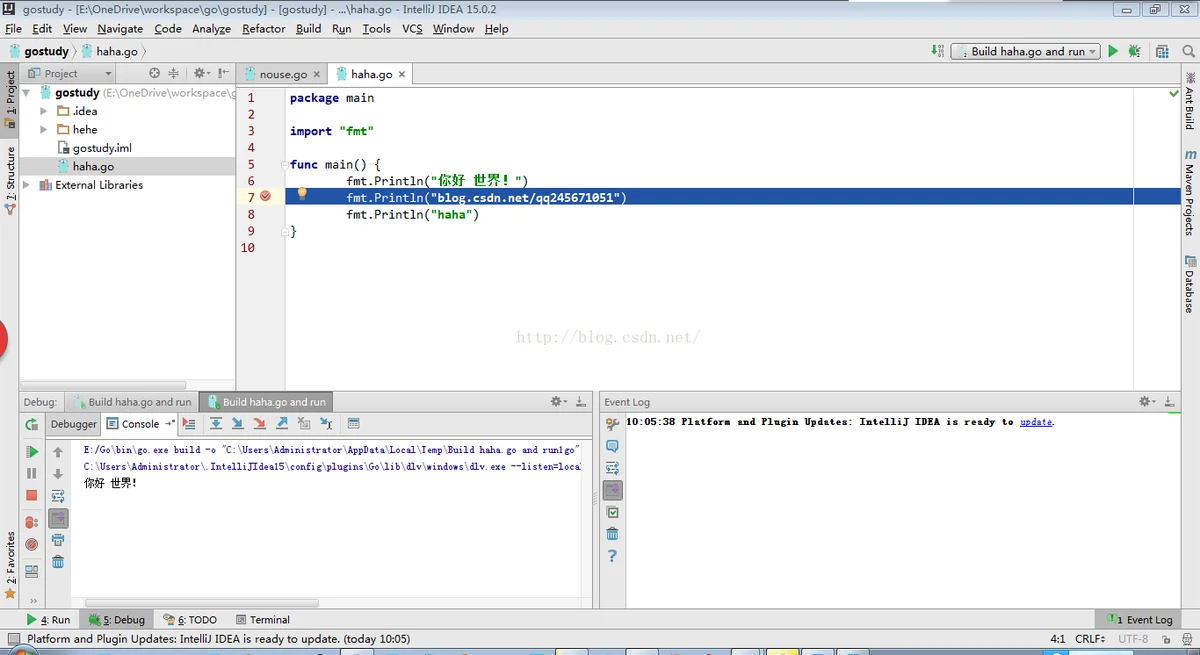Viewport: 1200px width, 655px height.
Task: Open the Make project icon in the toolbar
Action: point(937,51)
